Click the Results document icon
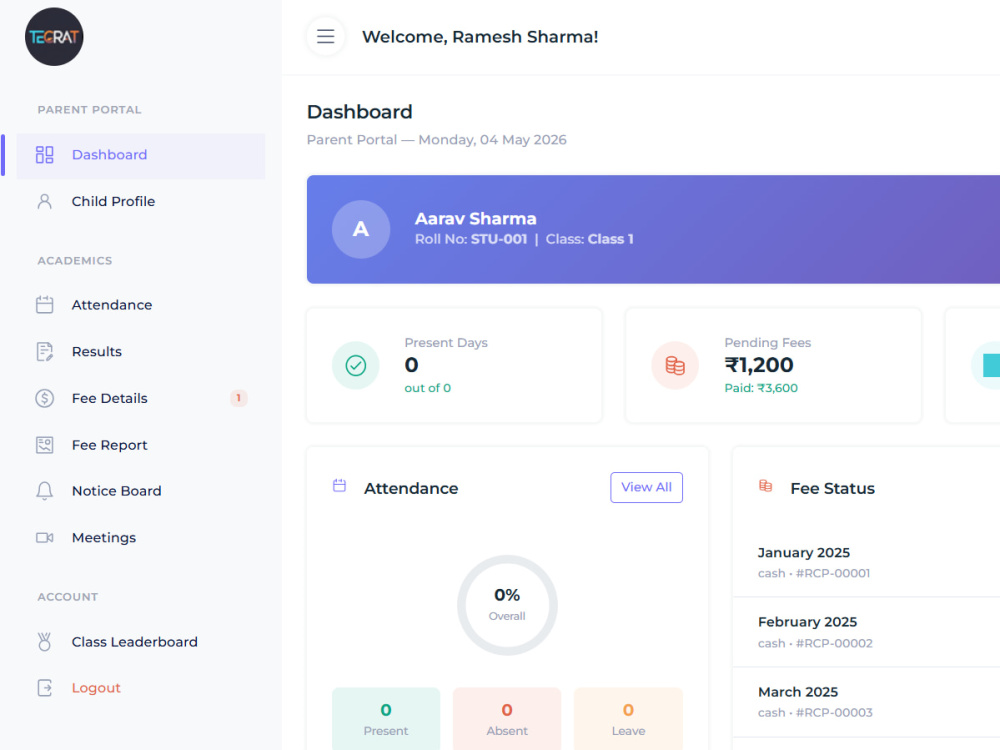1000x750 pixels. click(45, 351)
